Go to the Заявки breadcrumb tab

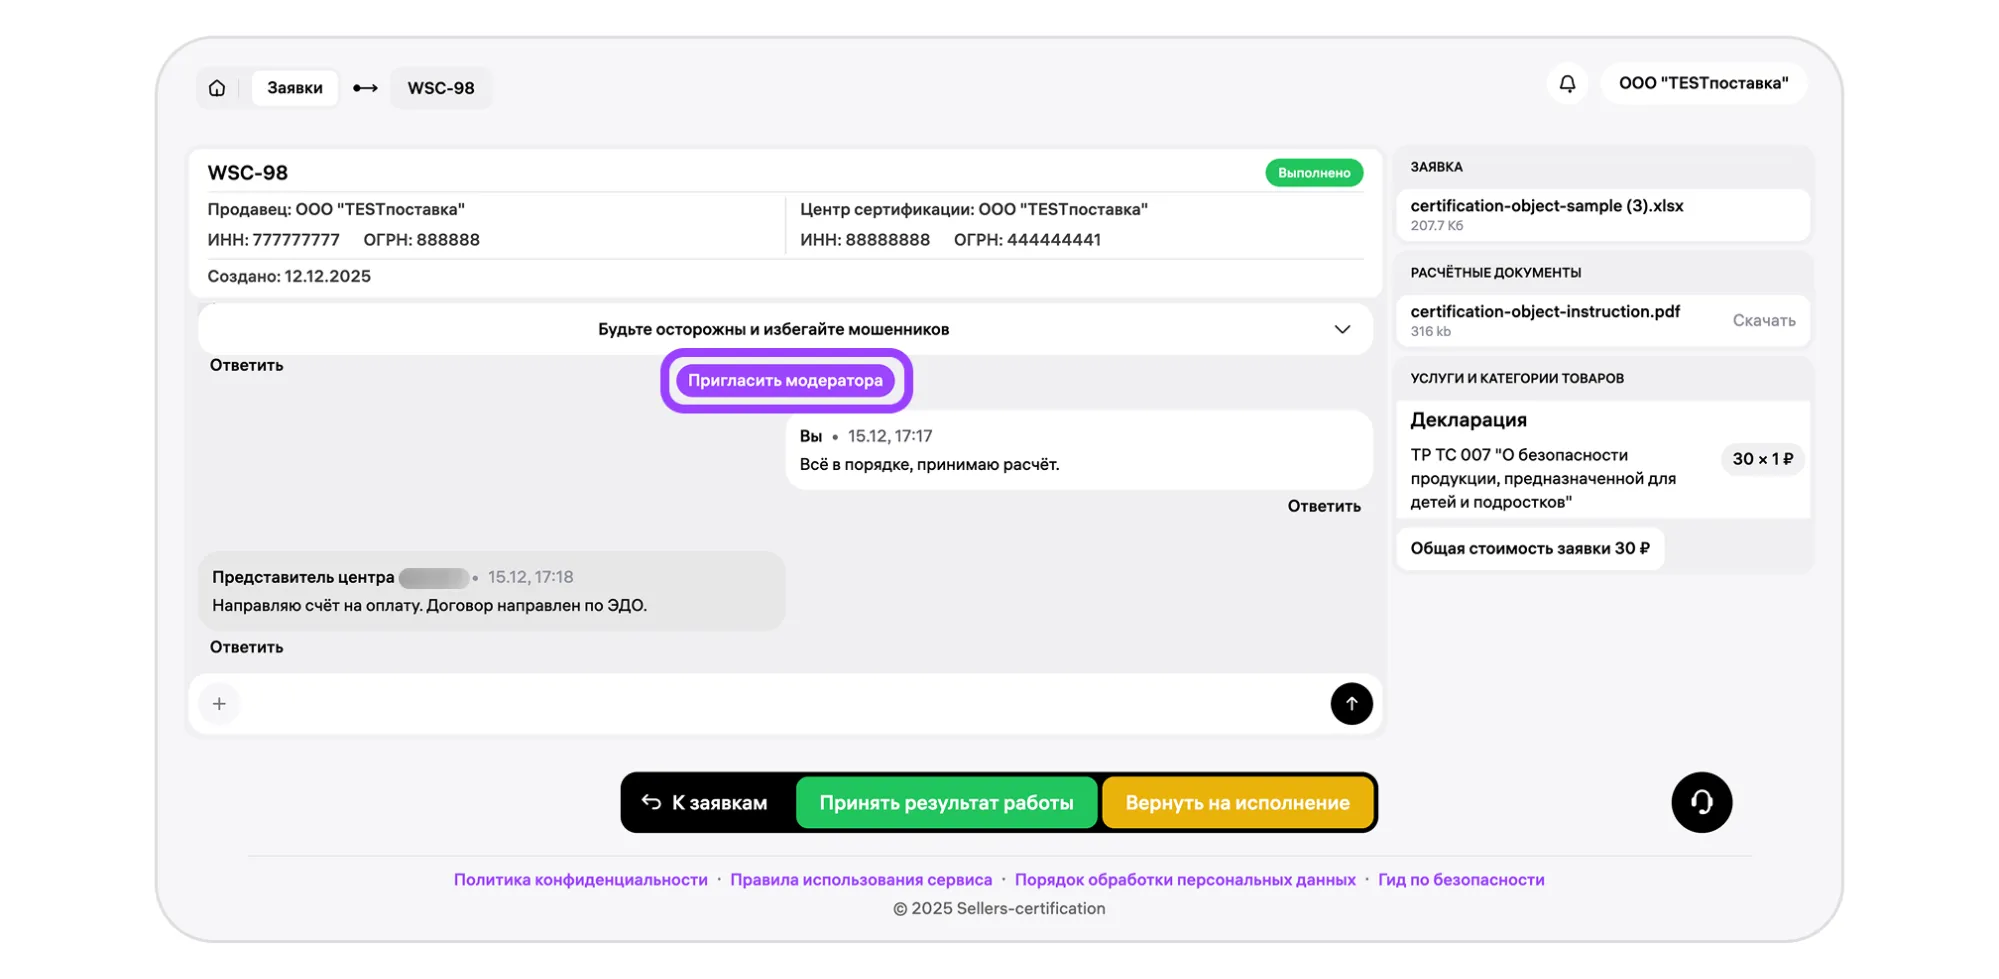(x=294, y=88)
